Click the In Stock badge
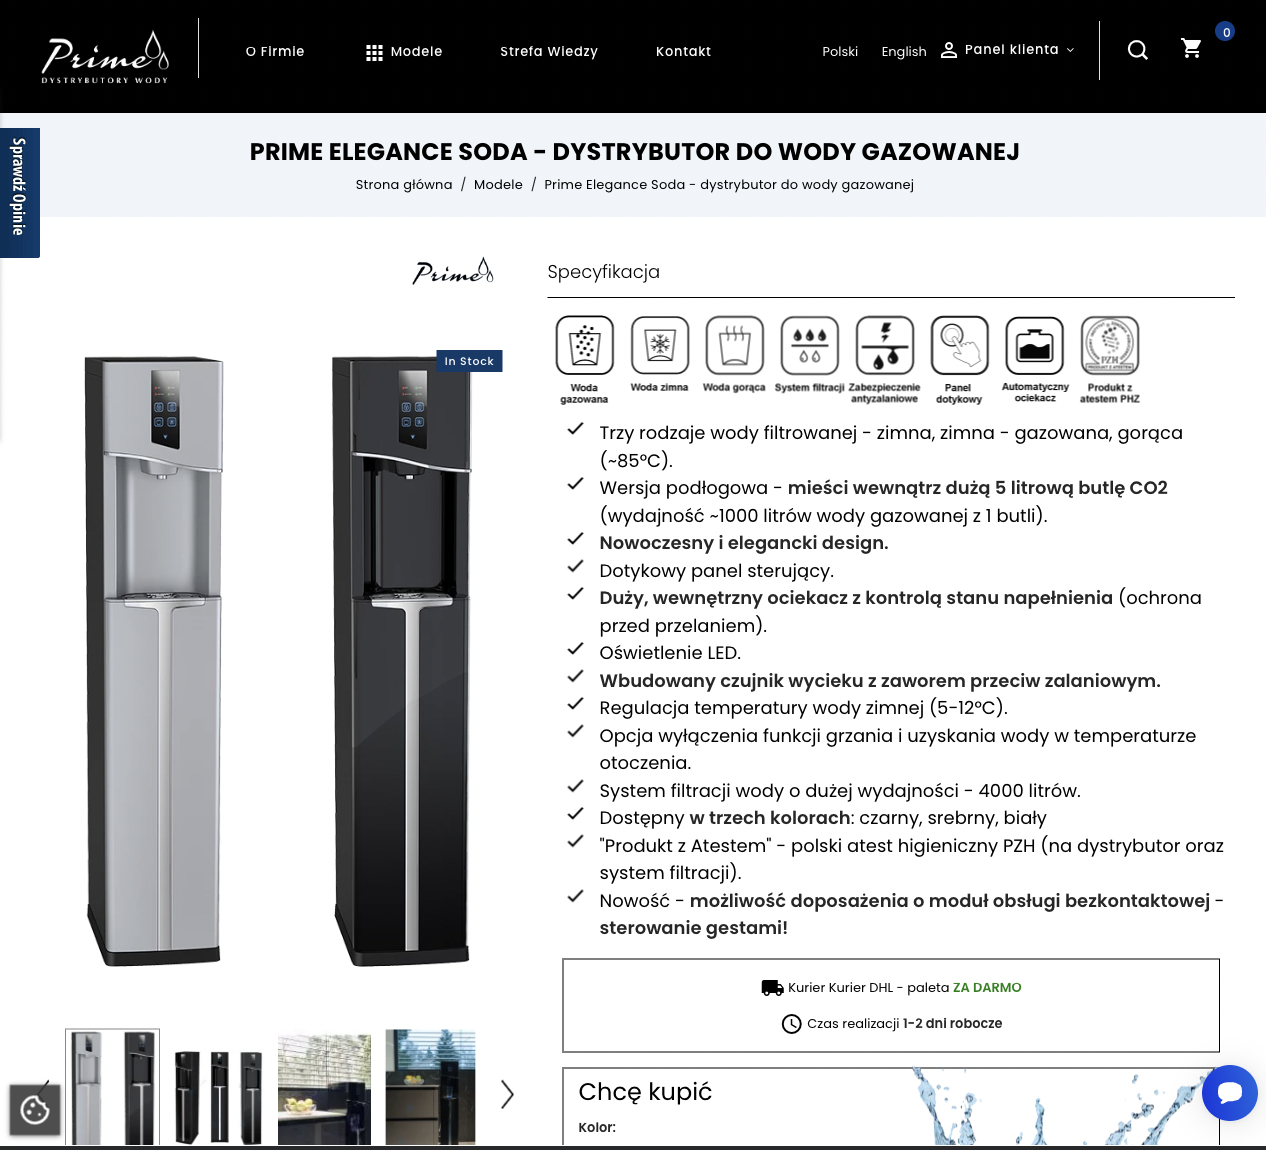 [469, 361]
